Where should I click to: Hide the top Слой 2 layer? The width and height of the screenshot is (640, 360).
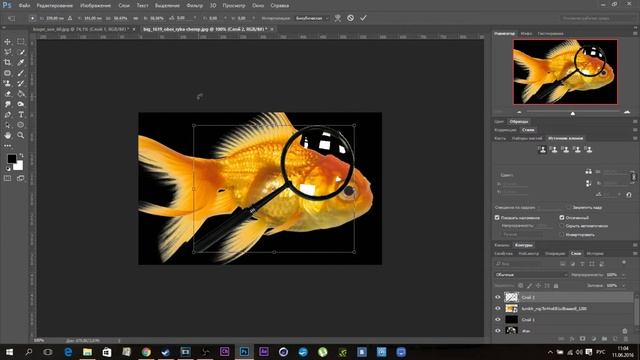coord(498,297)
